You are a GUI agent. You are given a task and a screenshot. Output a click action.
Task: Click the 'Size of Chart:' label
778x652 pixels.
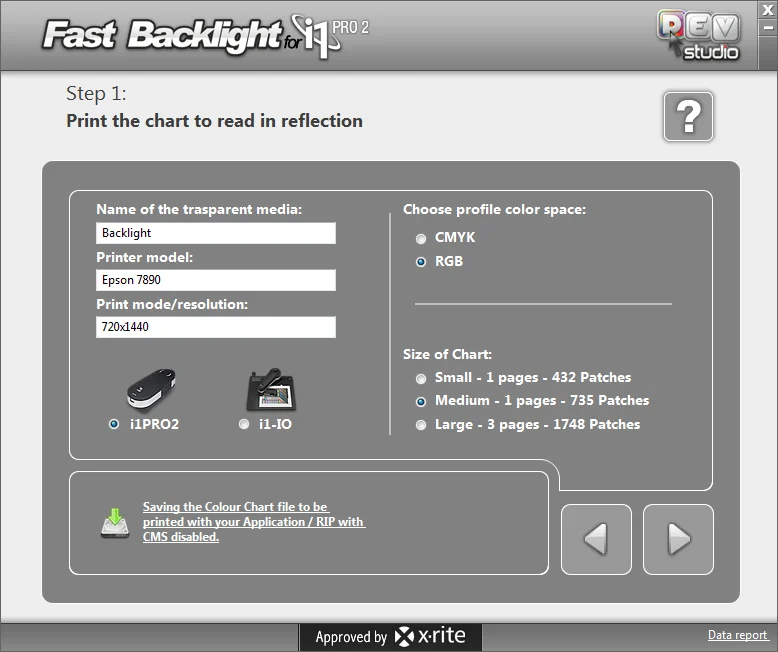click(447, 354)
